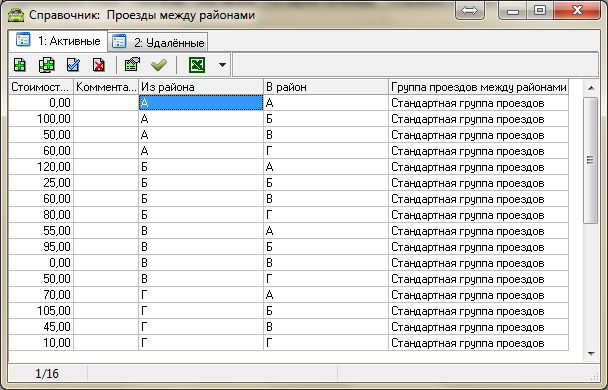
Task: Select the cost cell 105,00
Action: (x=41, y=311)
